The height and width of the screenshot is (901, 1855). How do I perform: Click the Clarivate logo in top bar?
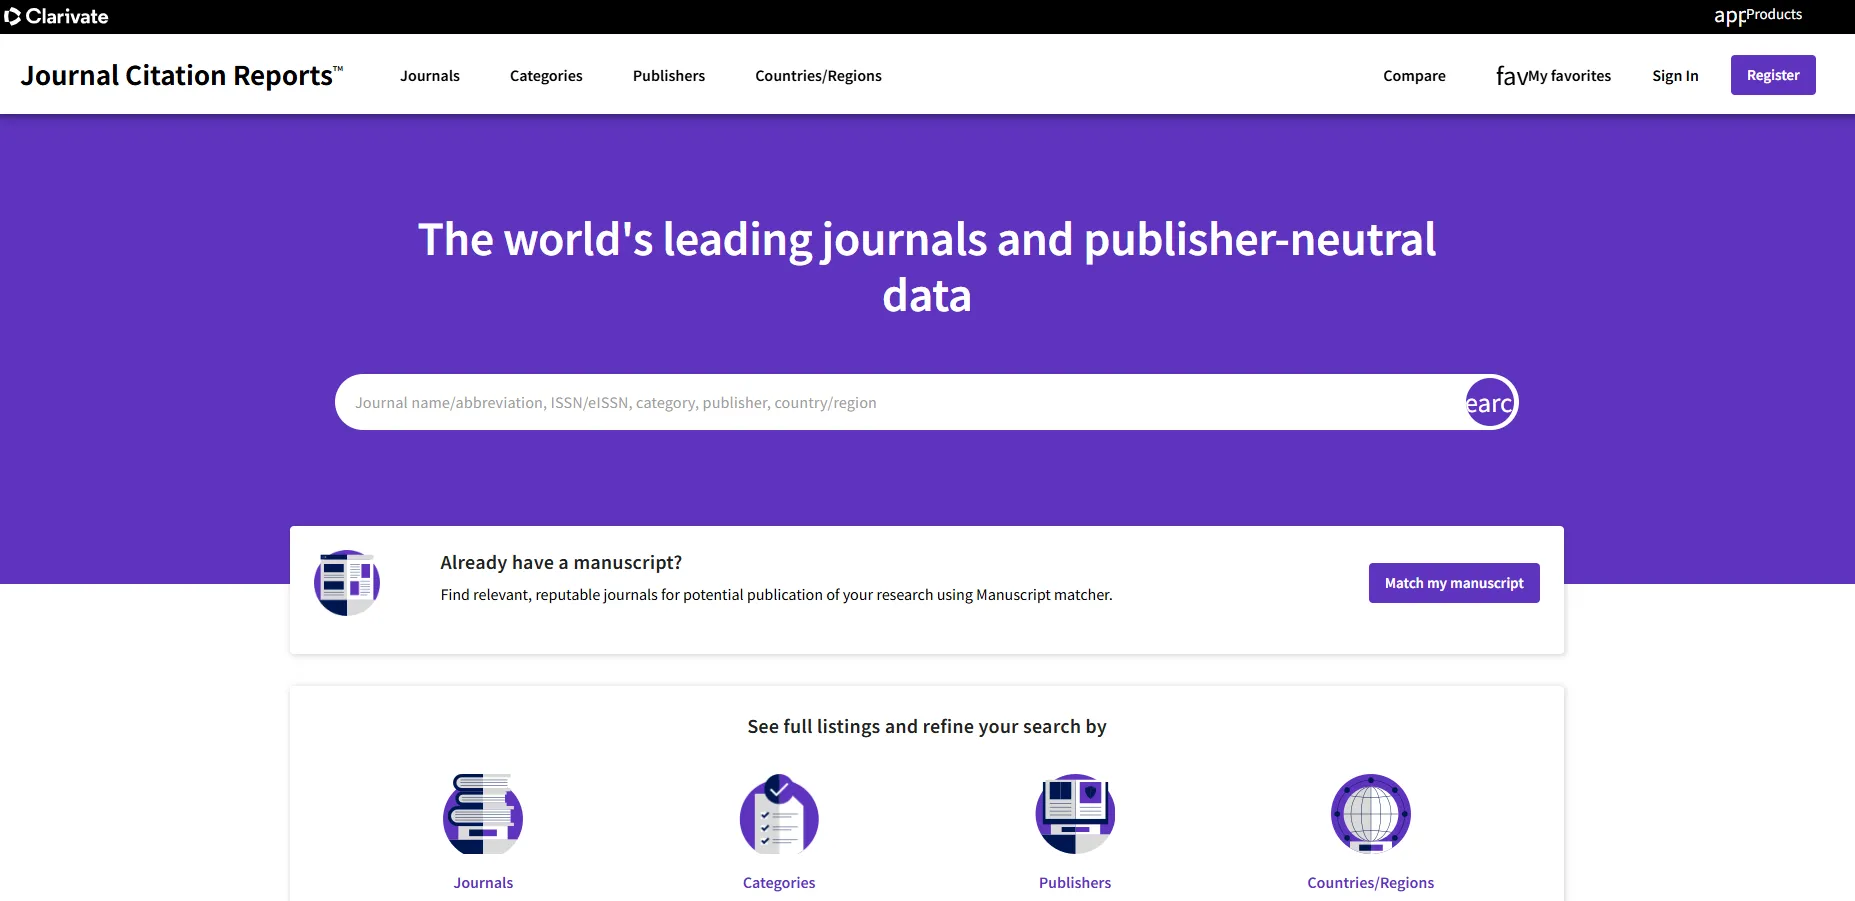coord(57,16)
